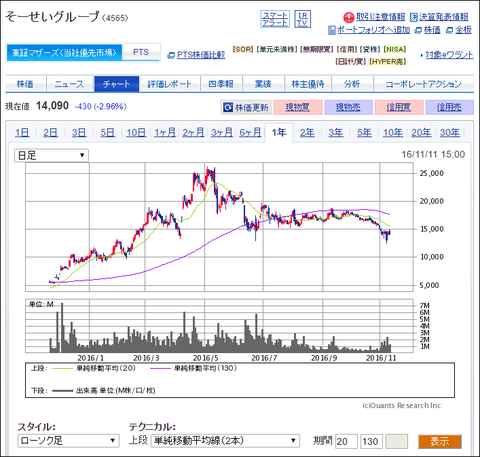This screenshot has height=457, width=480.
Task: Select 東証マザーズ market tab
Action: 64,53
